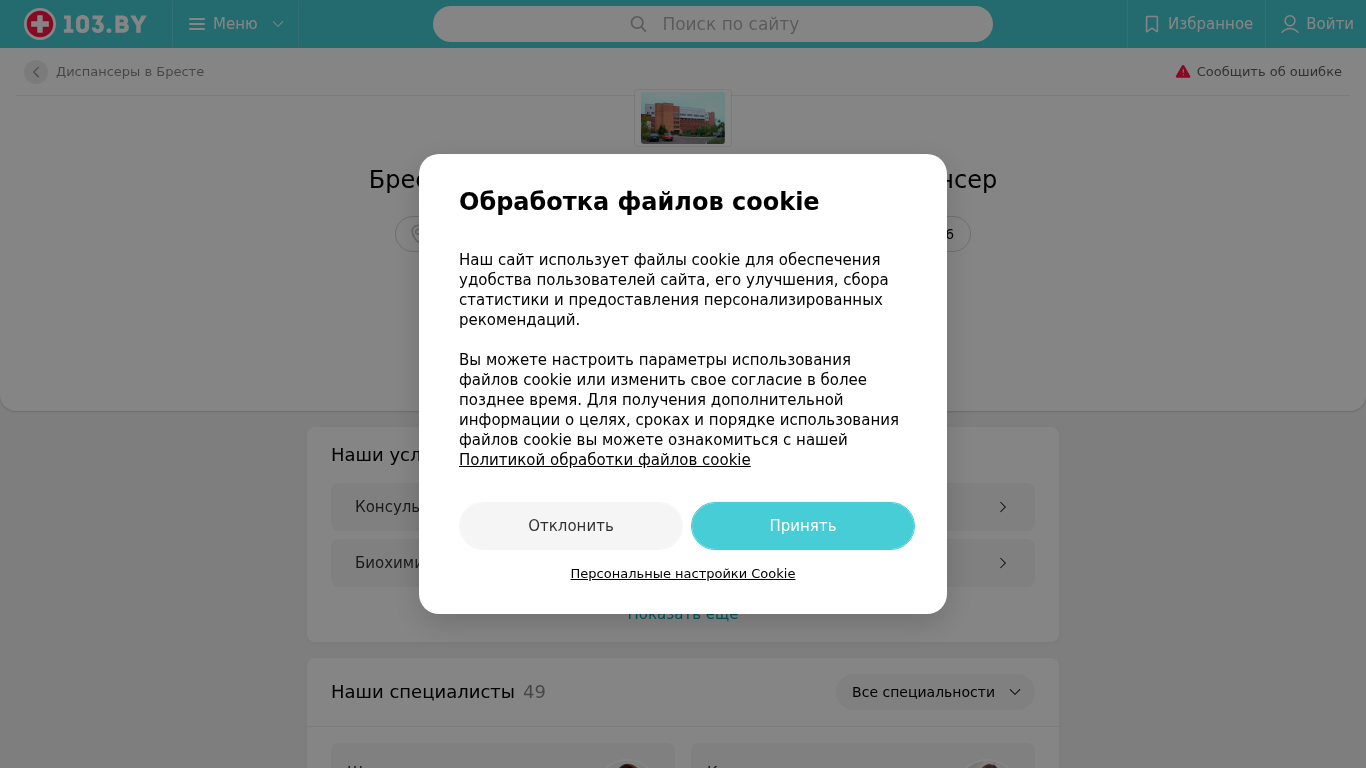Open the hamburger Меню icon

[x=197, y=24]
